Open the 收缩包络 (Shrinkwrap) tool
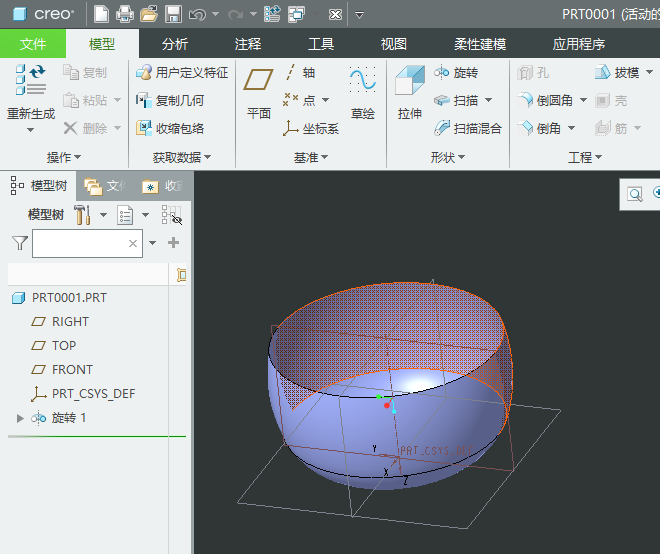Viewport: 660px width, 554px height. (x=170, y=129)
